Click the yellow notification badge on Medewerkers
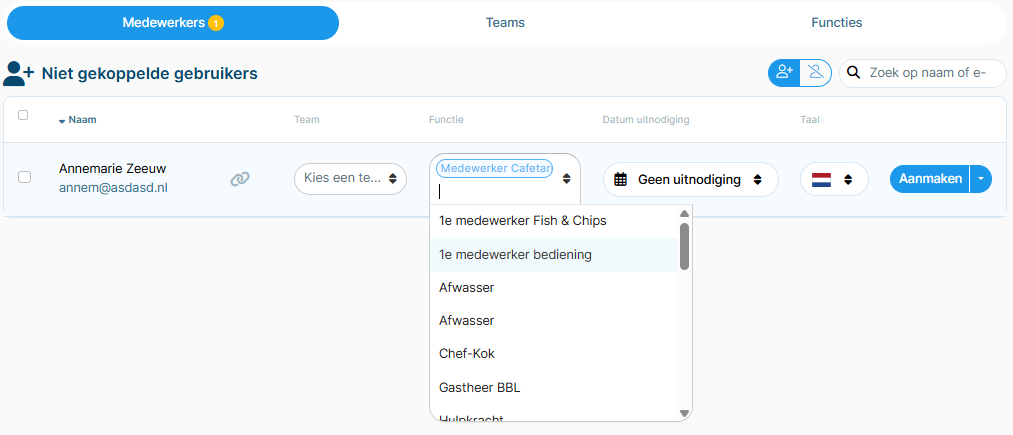1013x435 pixels. 216,23
